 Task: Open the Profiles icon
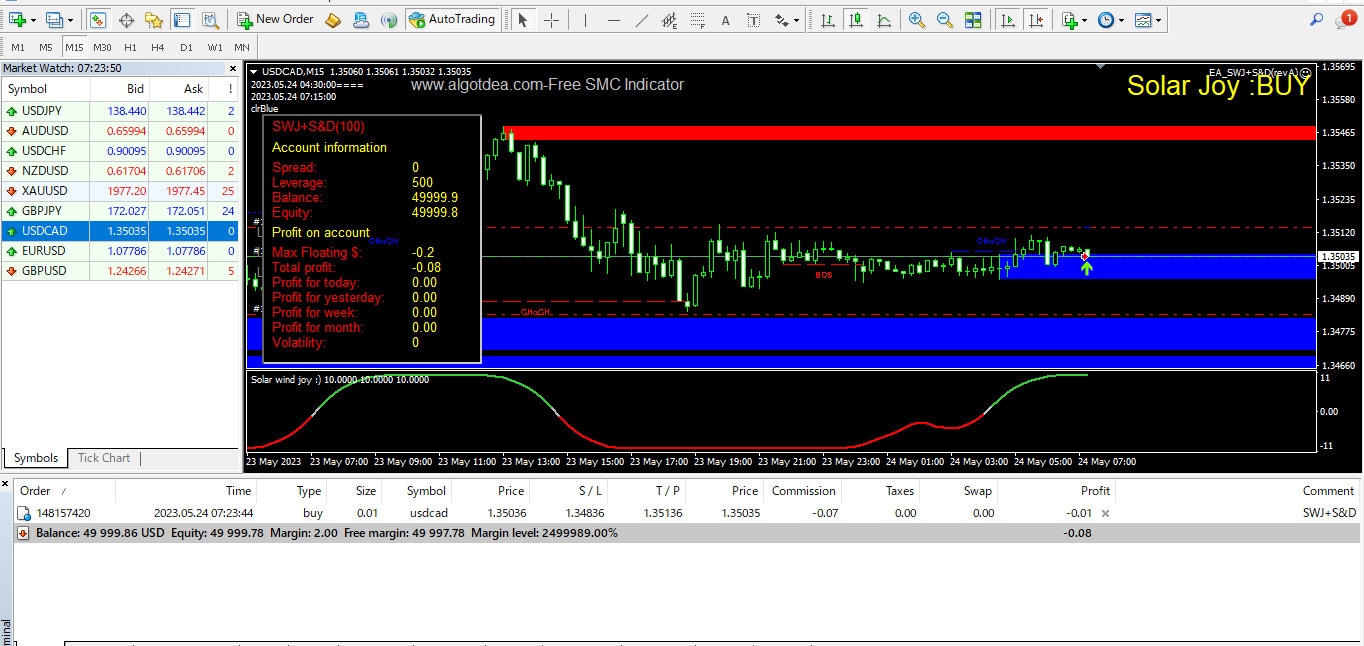coord(54,19)
